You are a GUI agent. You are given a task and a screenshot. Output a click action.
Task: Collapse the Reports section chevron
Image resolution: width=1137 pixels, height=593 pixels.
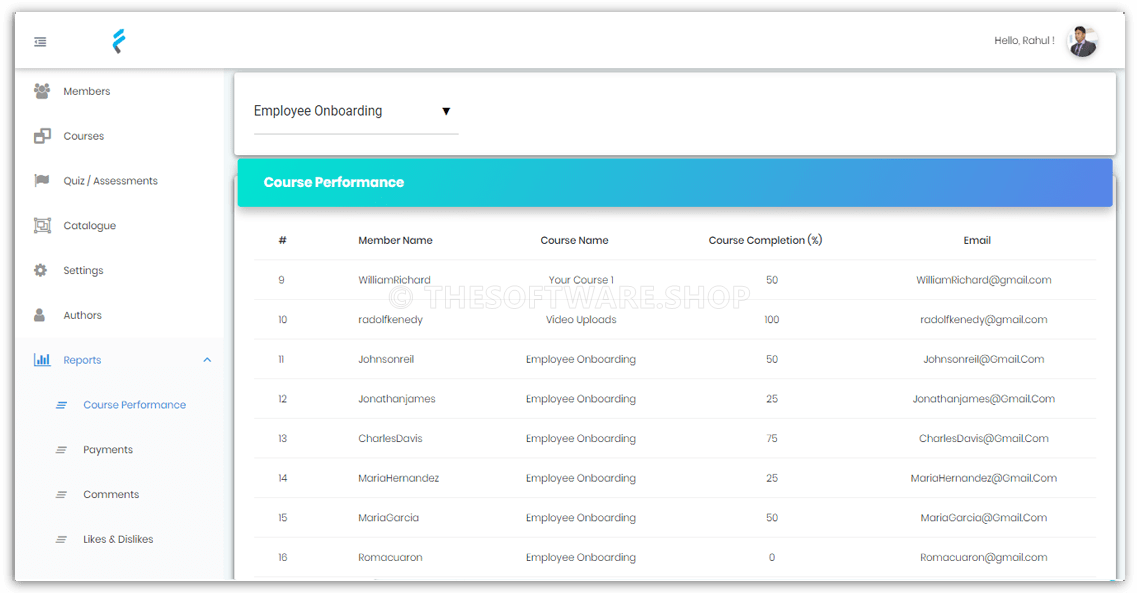(x=207, y=359)
